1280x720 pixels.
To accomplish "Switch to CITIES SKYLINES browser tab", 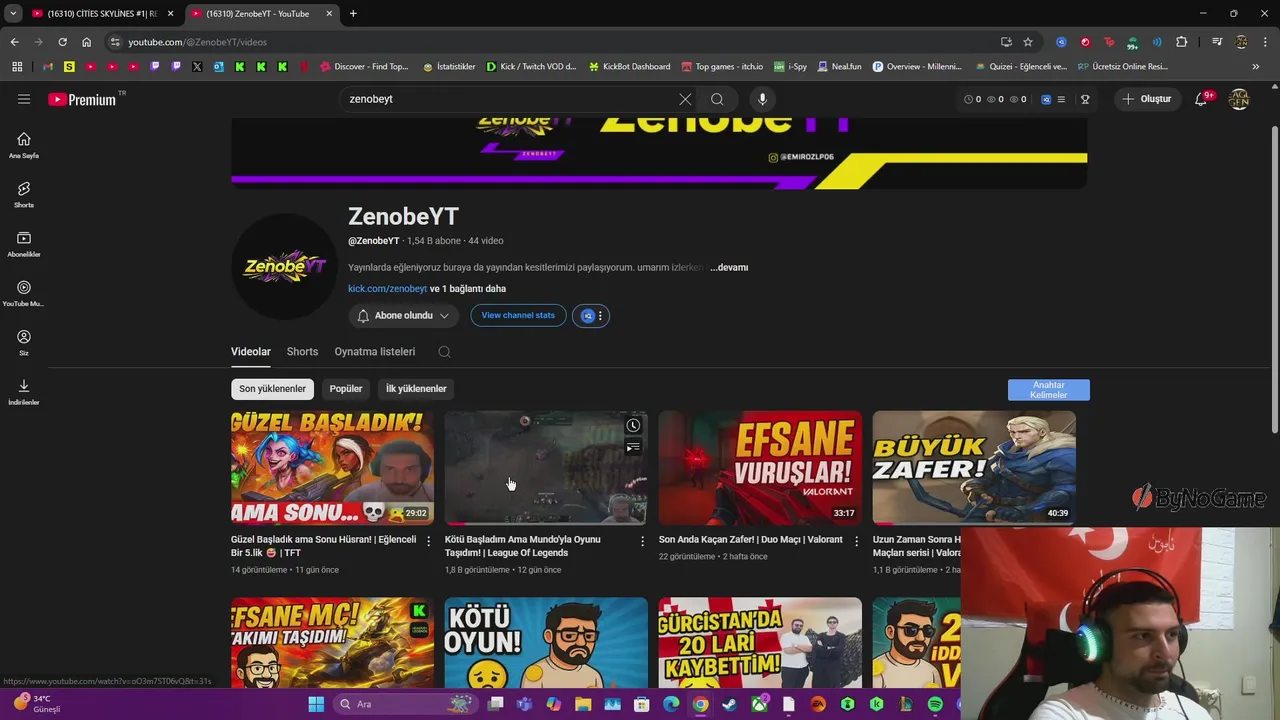I will pos(102,14).
